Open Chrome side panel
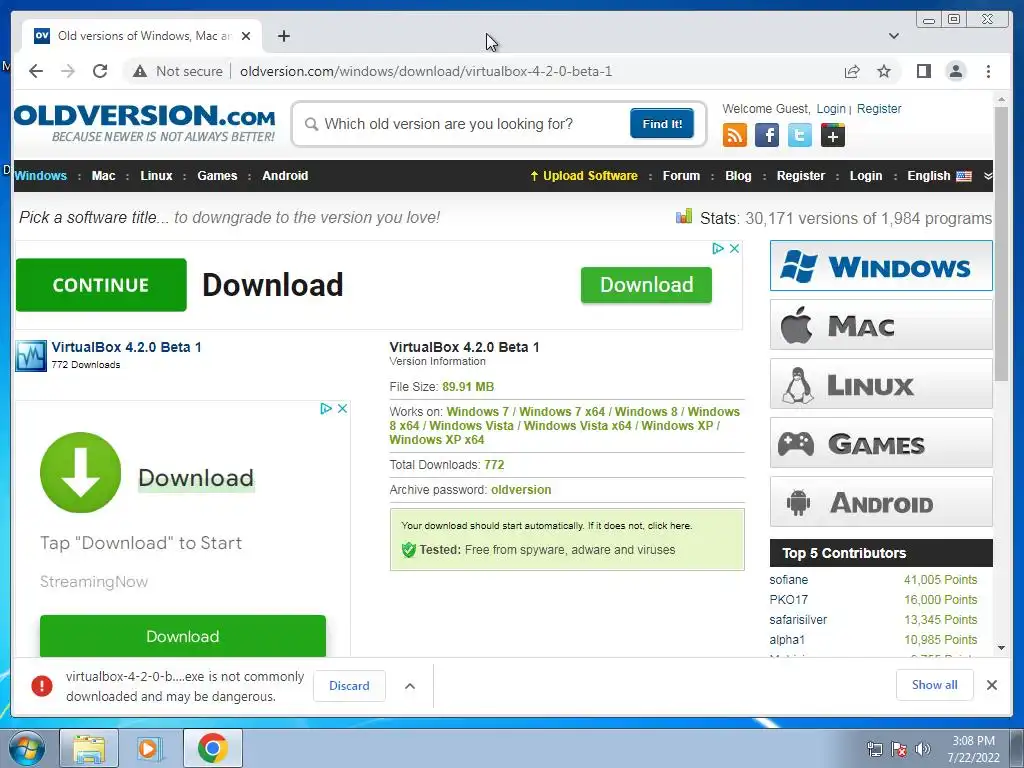The height and width of the screenshot is (768, 1024). (923, 71)
